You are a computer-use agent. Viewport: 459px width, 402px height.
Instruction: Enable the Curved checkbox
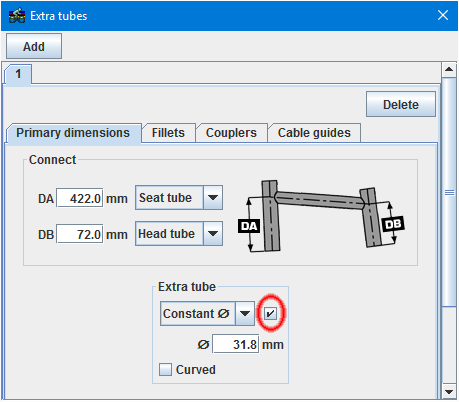tap(165, 370)
